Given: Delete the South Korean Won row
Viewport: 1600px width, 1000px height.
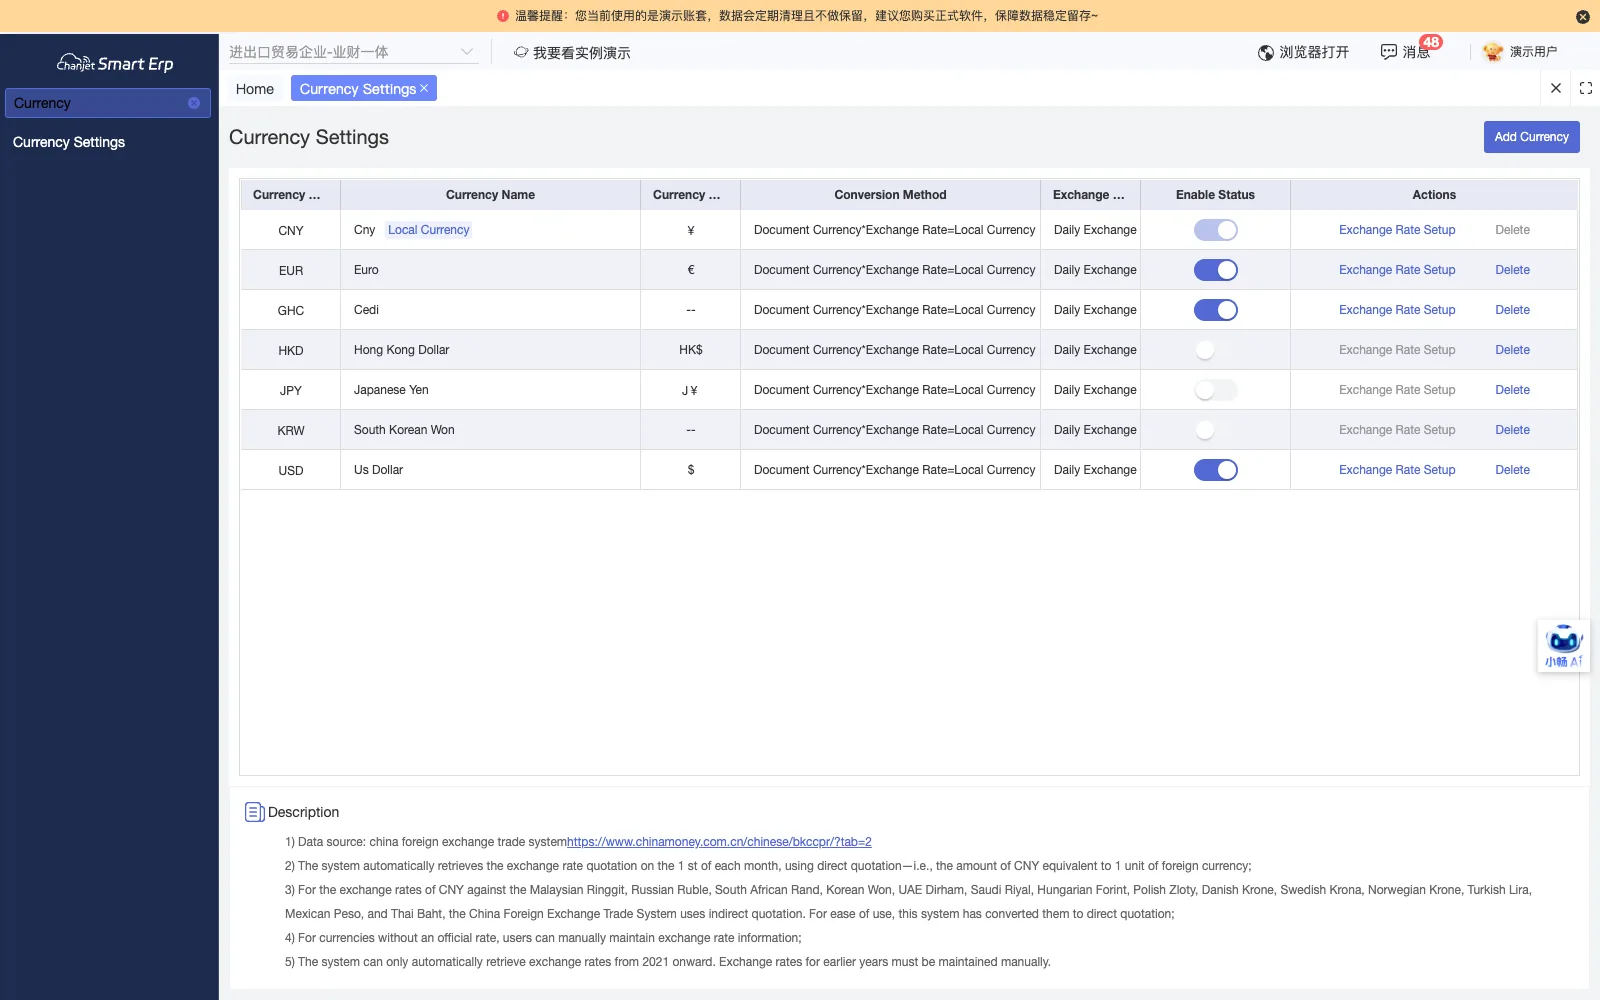Looking at the screenshot, I should tap(1512, 430).
